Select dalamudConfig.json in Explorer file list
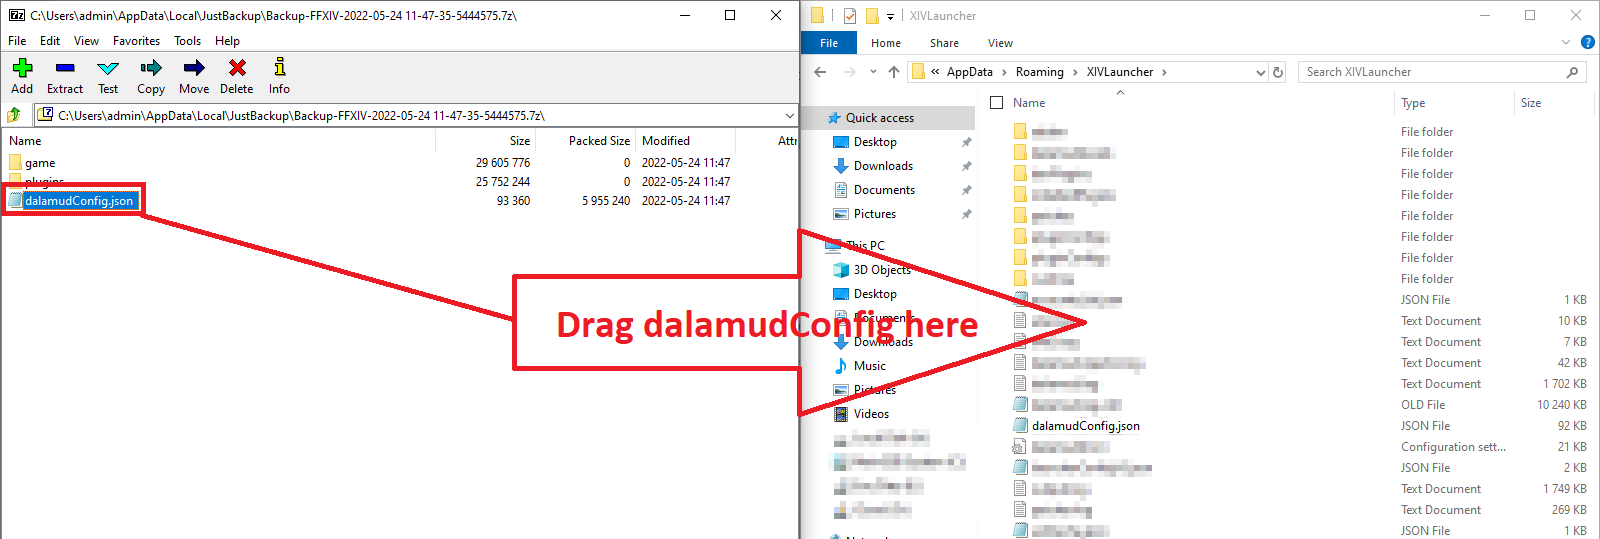 coord(1085,426)
